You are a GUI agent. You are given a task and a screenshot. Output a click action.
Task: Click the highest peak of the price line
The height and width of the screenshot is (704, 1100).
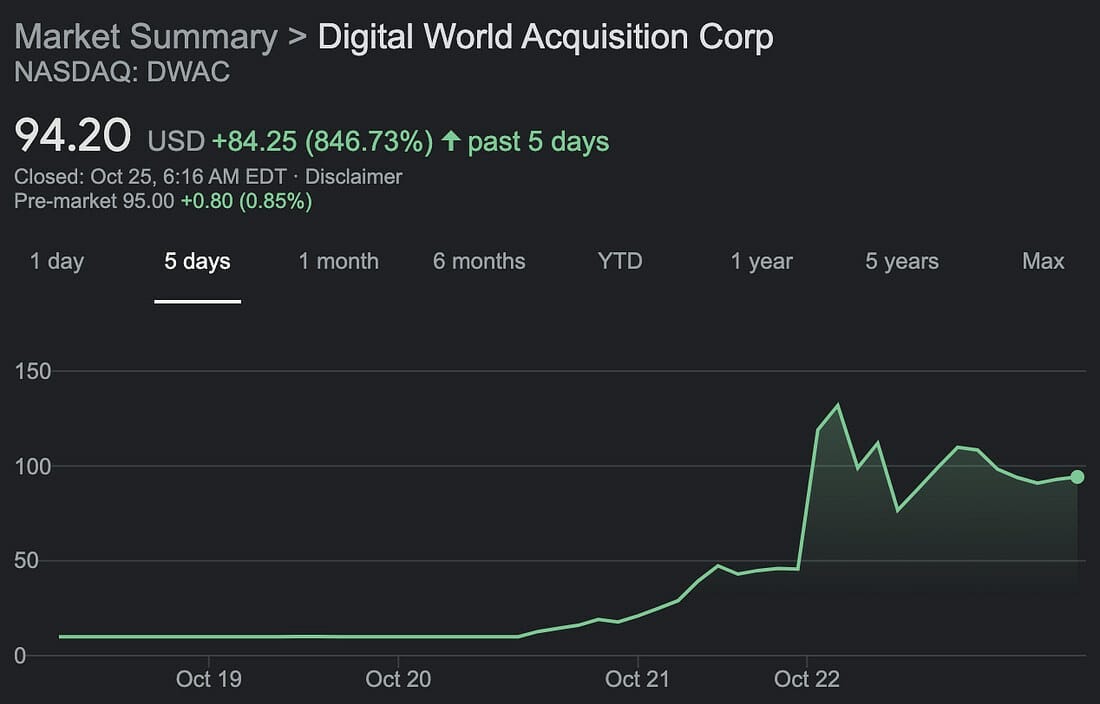click(838, 405)
